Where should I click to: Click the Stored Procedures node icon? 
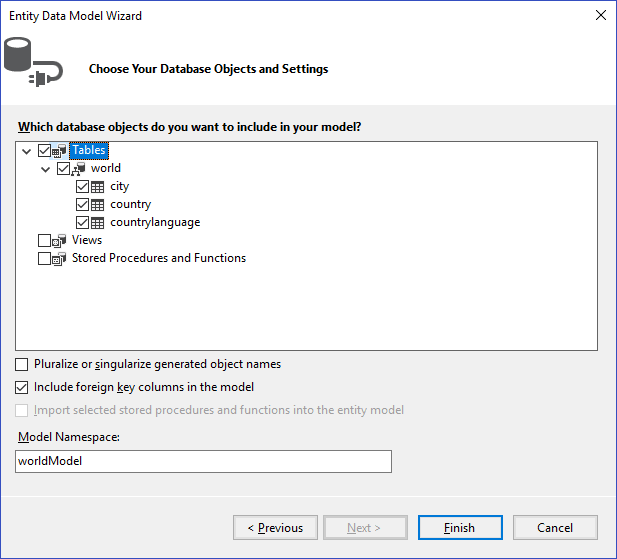click(60, 259)
